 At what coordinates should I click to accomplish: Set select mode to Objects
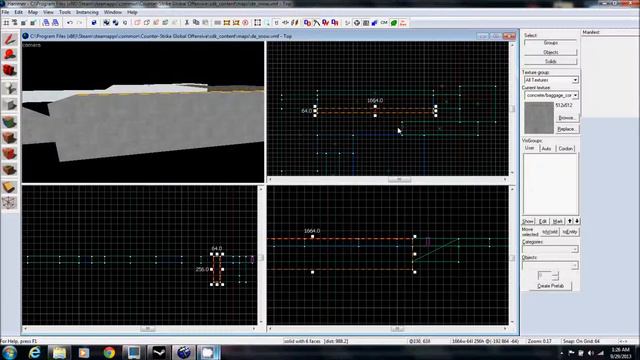point(551,52)
